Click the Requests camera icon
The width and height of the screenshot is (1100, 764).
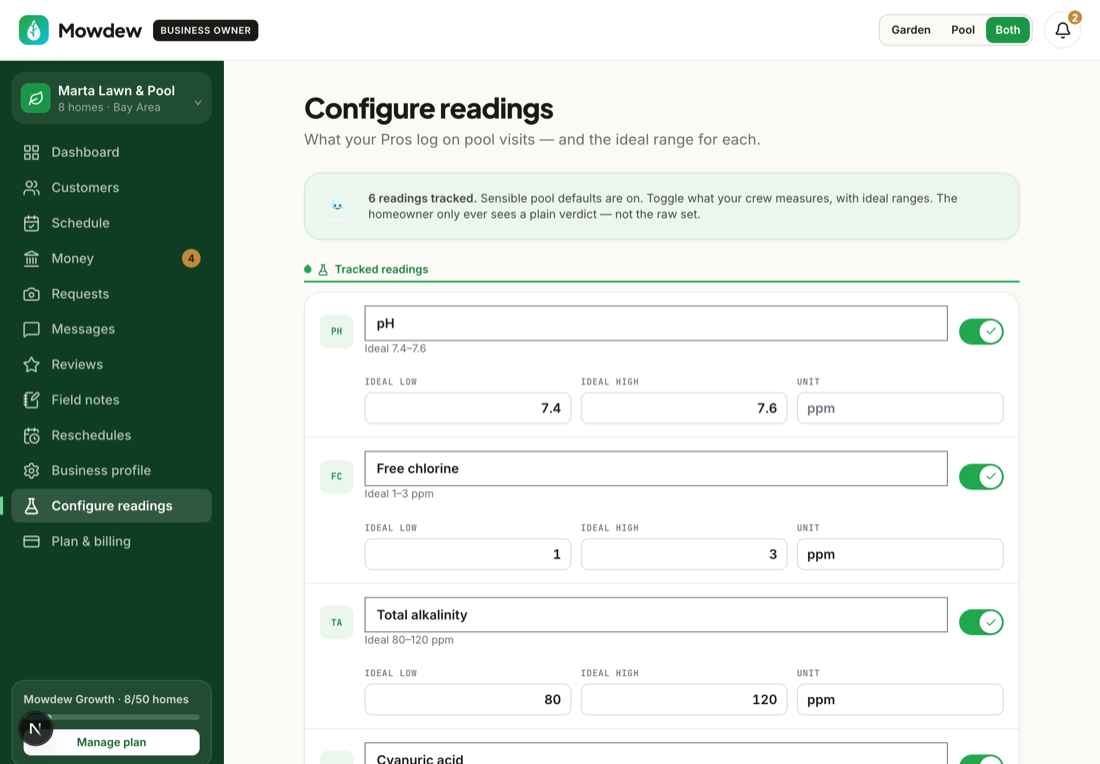pyautogui.click(x=32, y=294)
